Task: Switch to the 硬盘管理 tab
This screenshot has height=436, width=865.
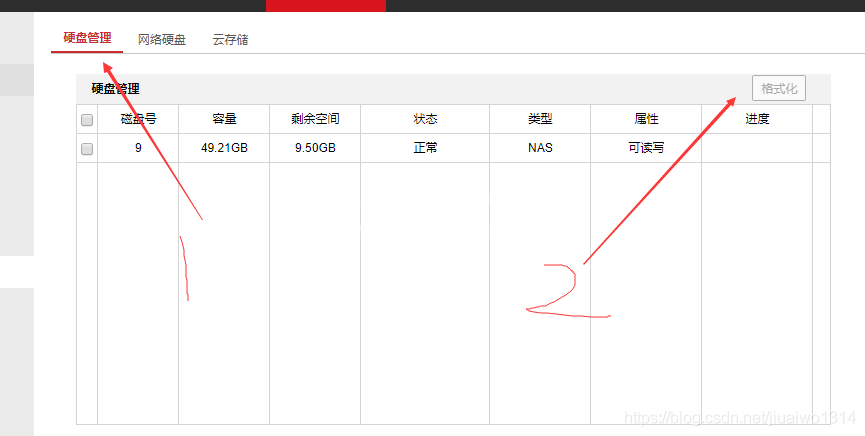Action: tap(87, 39)
